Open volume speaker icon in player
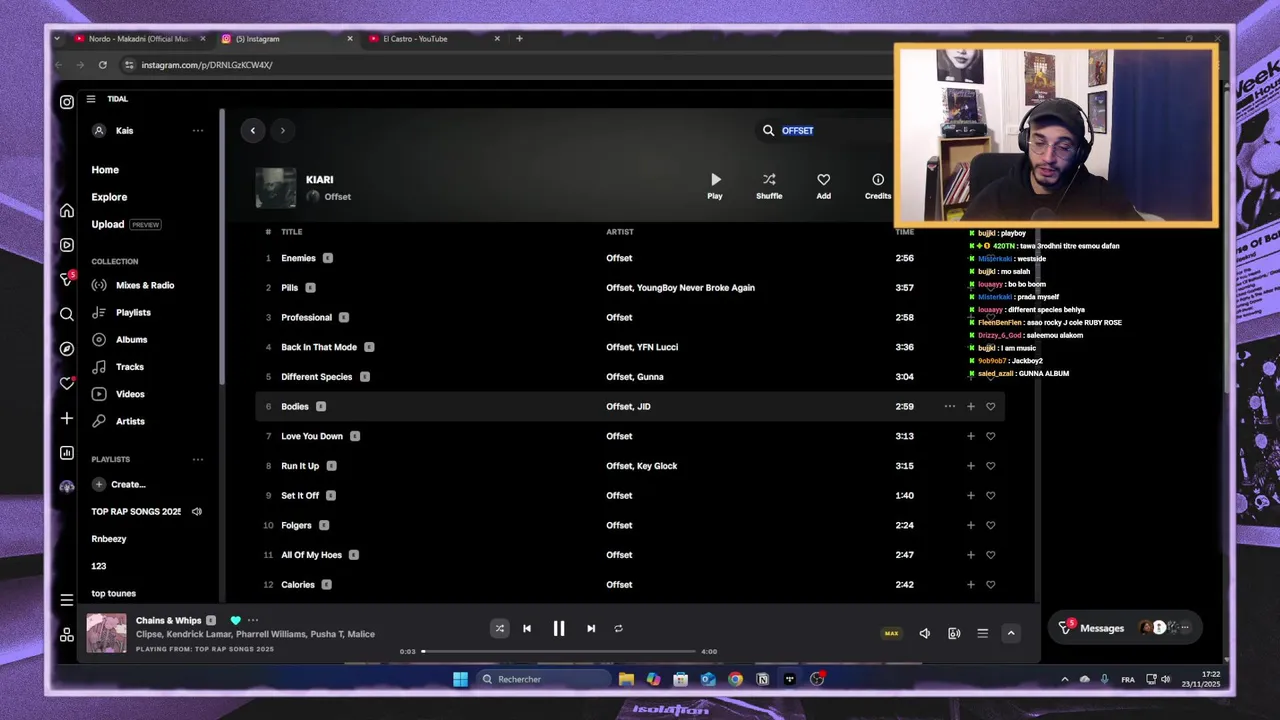The height and width of the screenshot is (720, 1280). 925,633
